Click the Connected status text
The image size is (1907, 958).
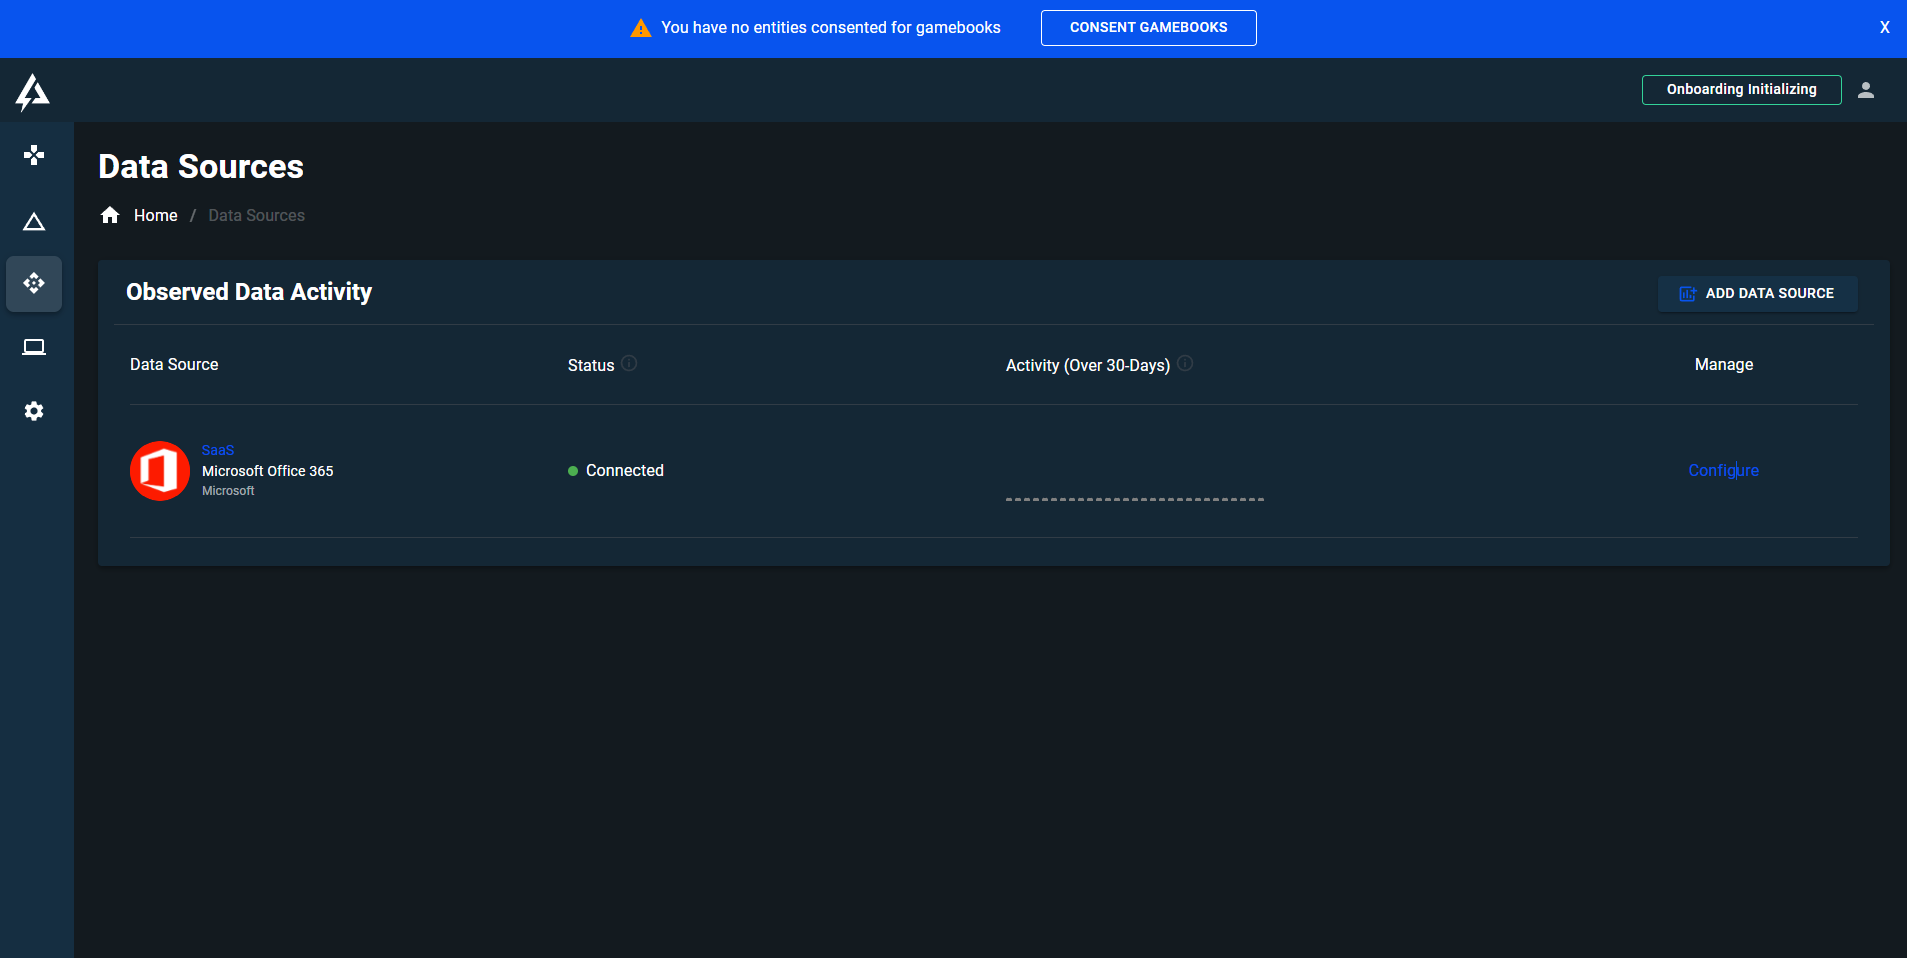point(624,471)
